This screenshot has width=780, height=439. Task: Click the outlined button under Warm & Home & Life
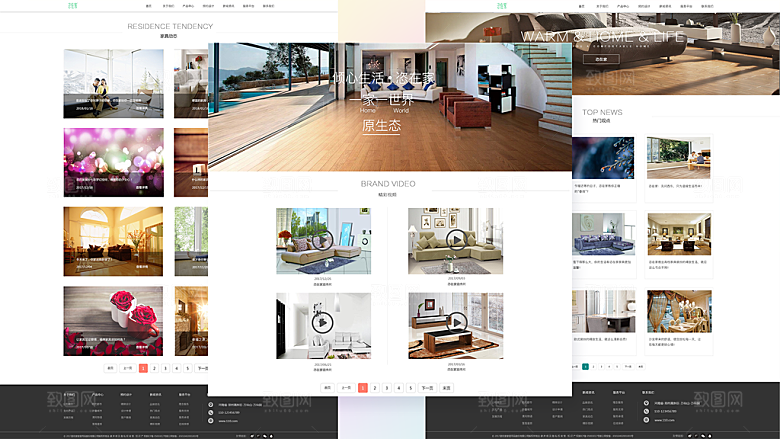tap(601, 59)
